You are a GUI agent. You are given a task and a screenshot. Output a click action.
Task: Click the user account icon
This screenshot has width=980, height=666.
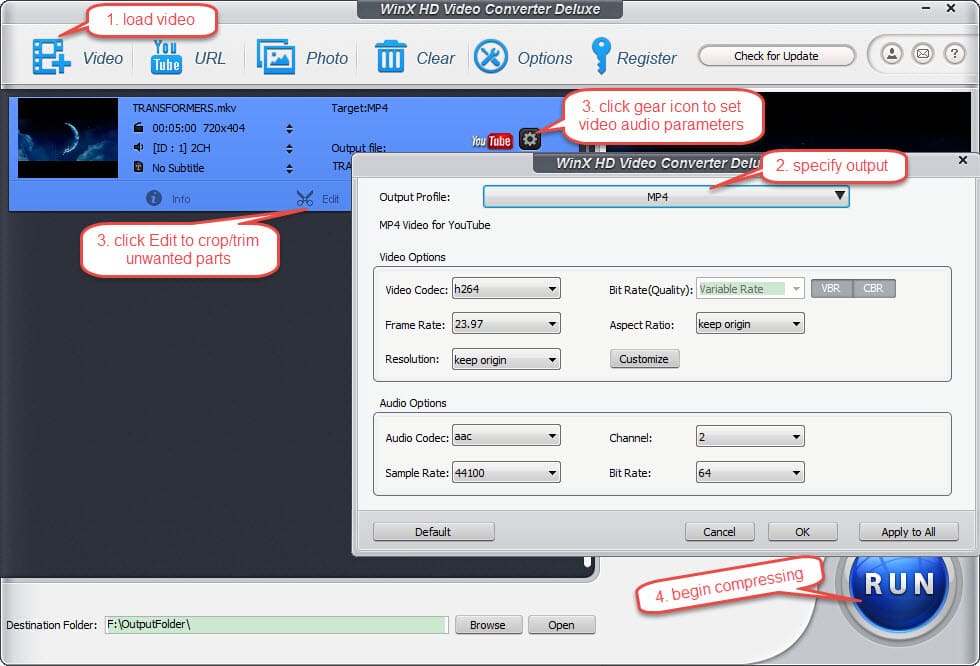(892, 54)
